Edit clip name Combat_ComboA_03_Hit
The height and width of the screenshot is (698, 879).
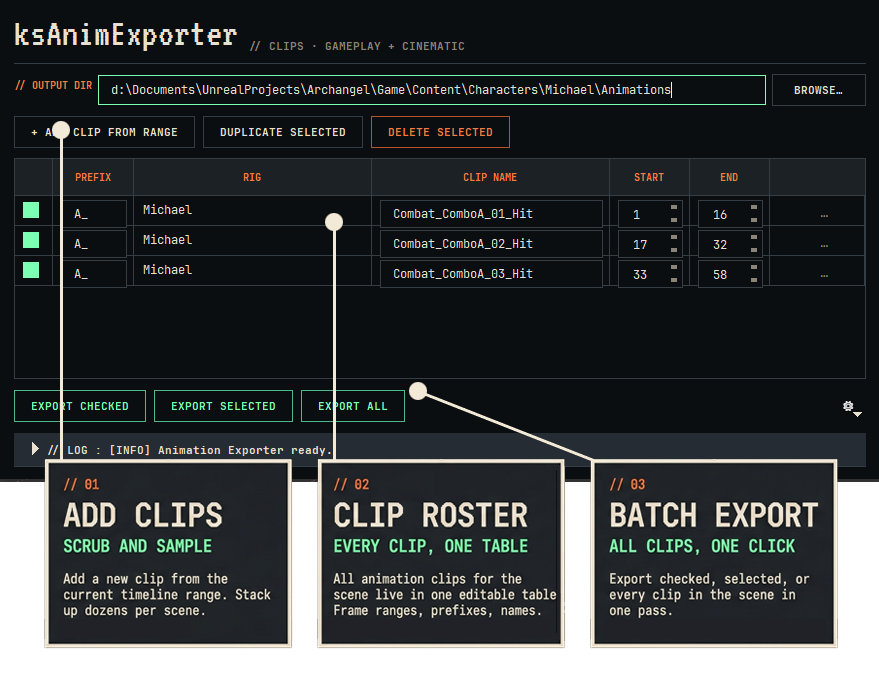point(491,274)
